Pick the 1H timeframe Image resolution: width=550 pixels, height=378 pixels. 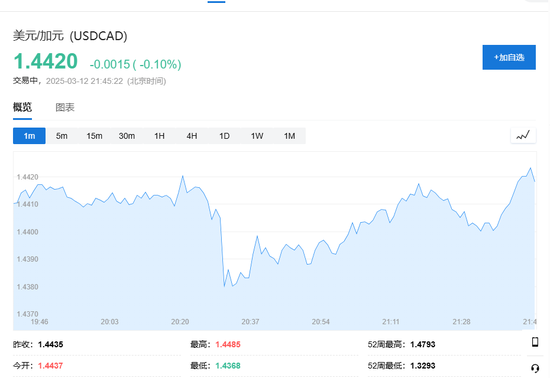pyautogui.click(x=159, y=136)
